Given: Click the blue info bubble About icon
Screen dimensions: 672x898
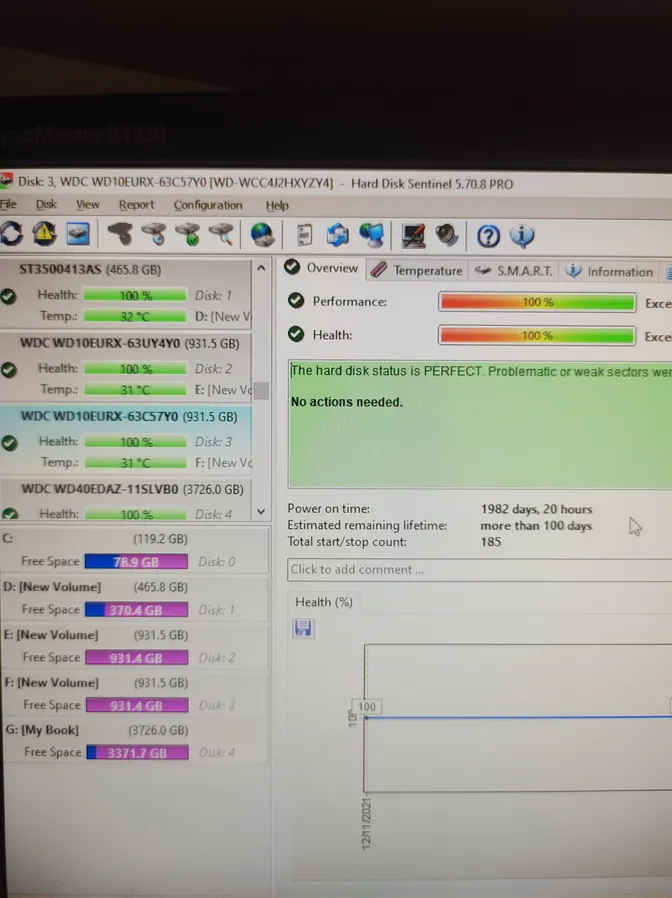Looking at the screenshot, I should tap(522, 237).
